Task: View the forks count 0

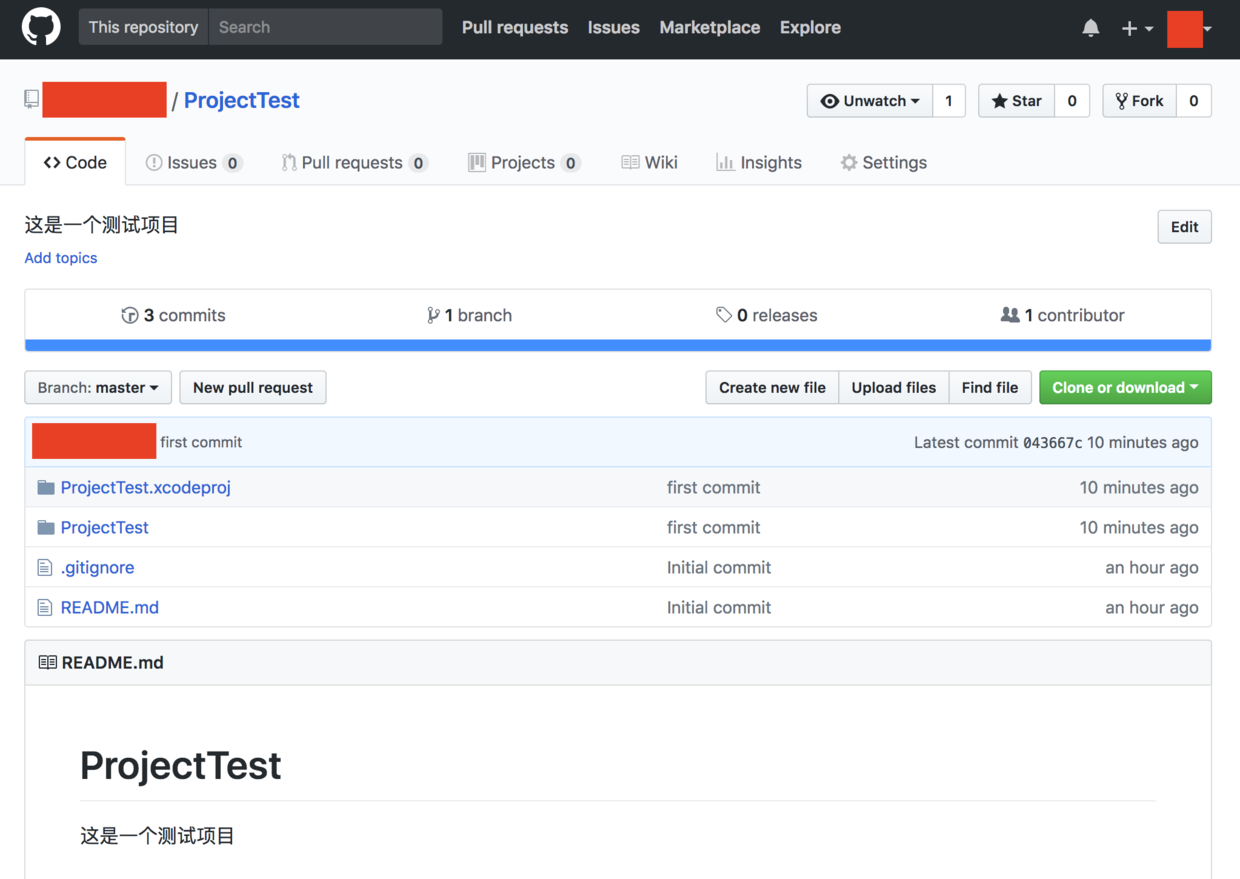Action: pyautogui.click(x=1194, y=101)
